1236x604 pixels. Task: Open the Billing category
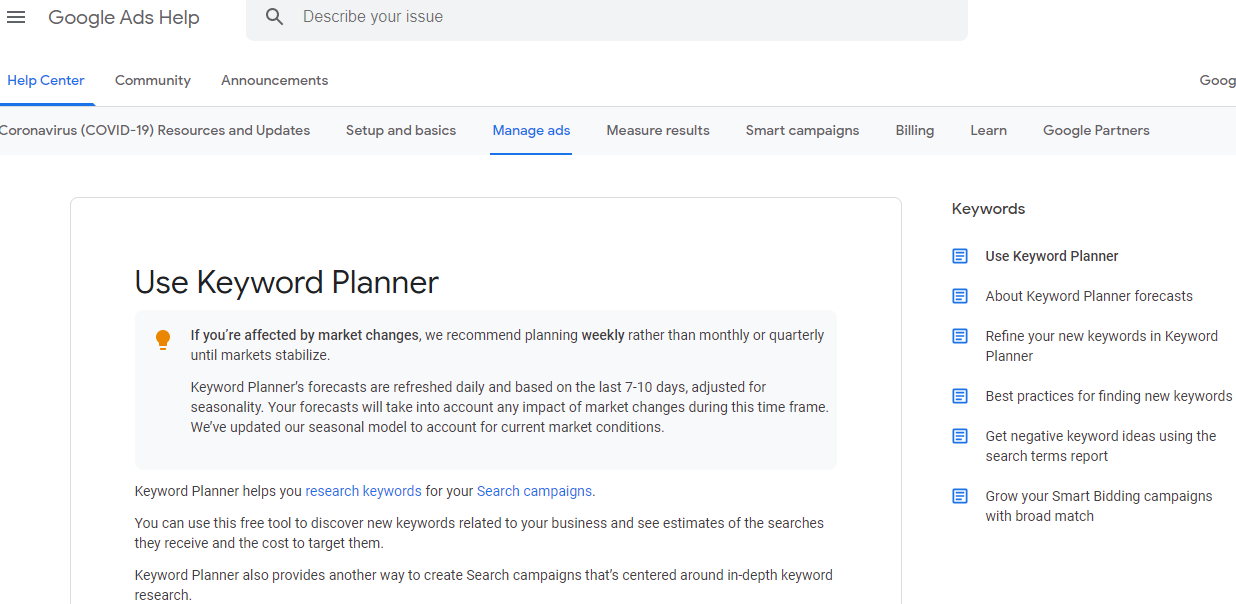click(915, 130)
